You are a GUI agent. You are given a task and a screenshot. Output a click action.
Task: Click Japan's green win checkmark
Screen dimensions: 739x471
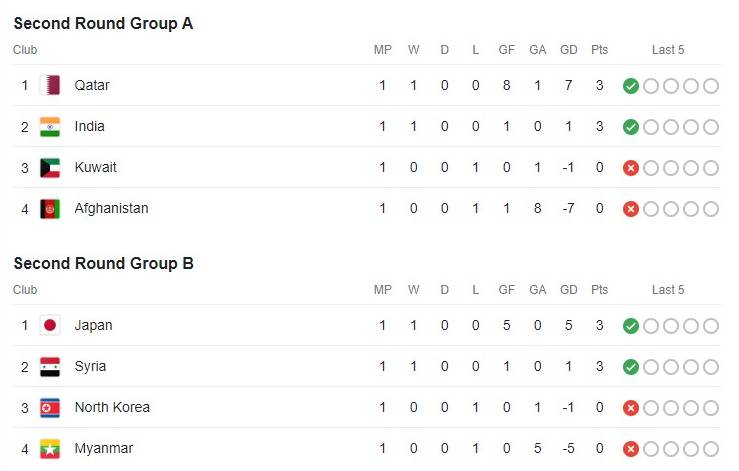tap(631, 326)
